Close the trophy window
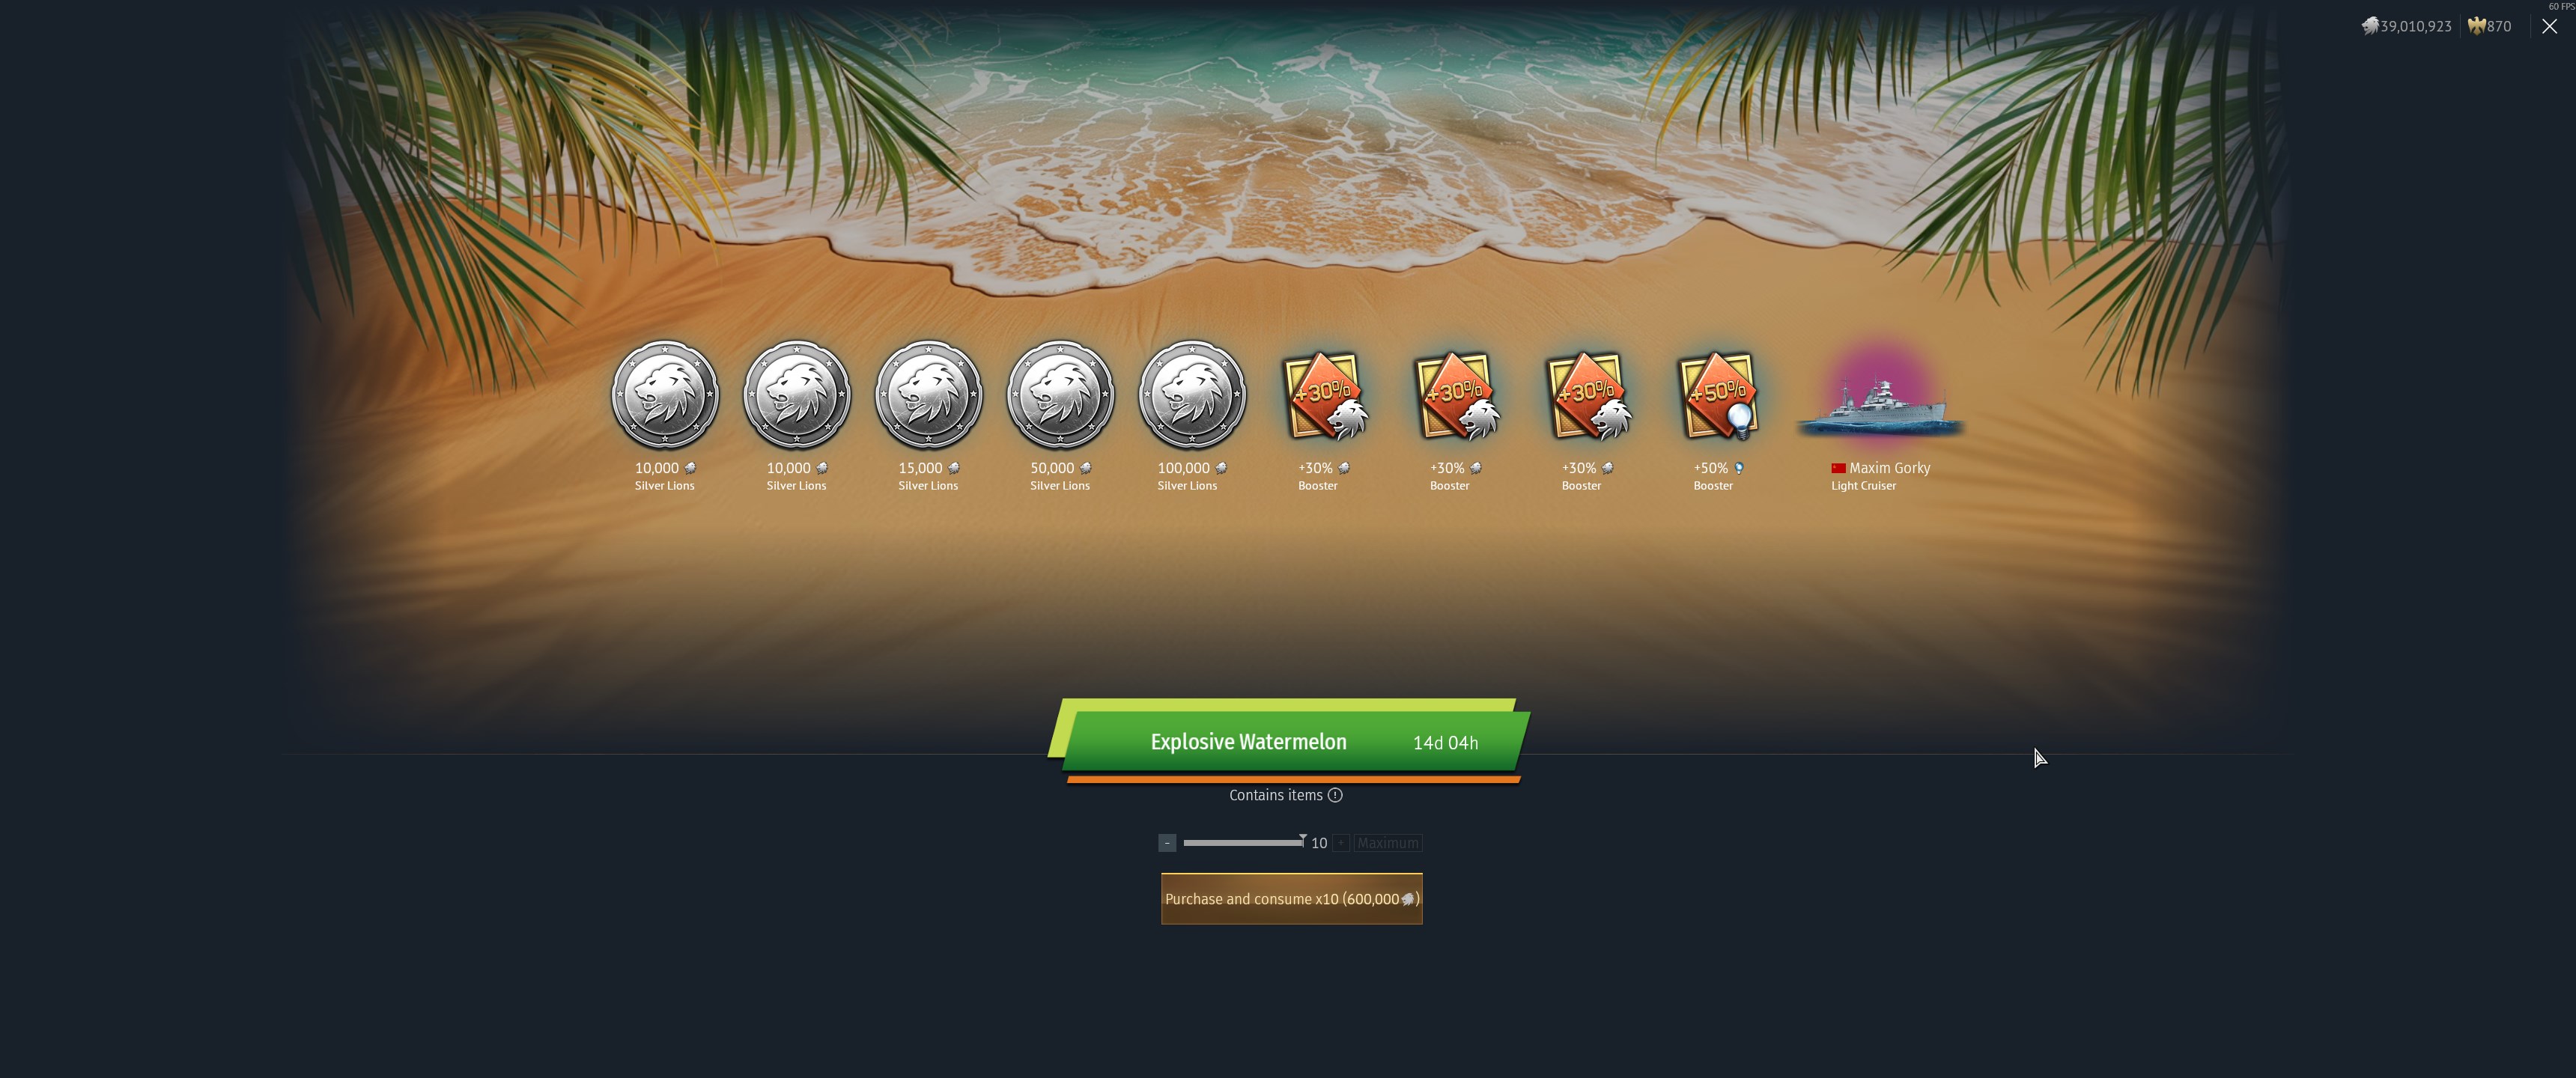The image size is (2576, 1078). (x=2549, y=27)
